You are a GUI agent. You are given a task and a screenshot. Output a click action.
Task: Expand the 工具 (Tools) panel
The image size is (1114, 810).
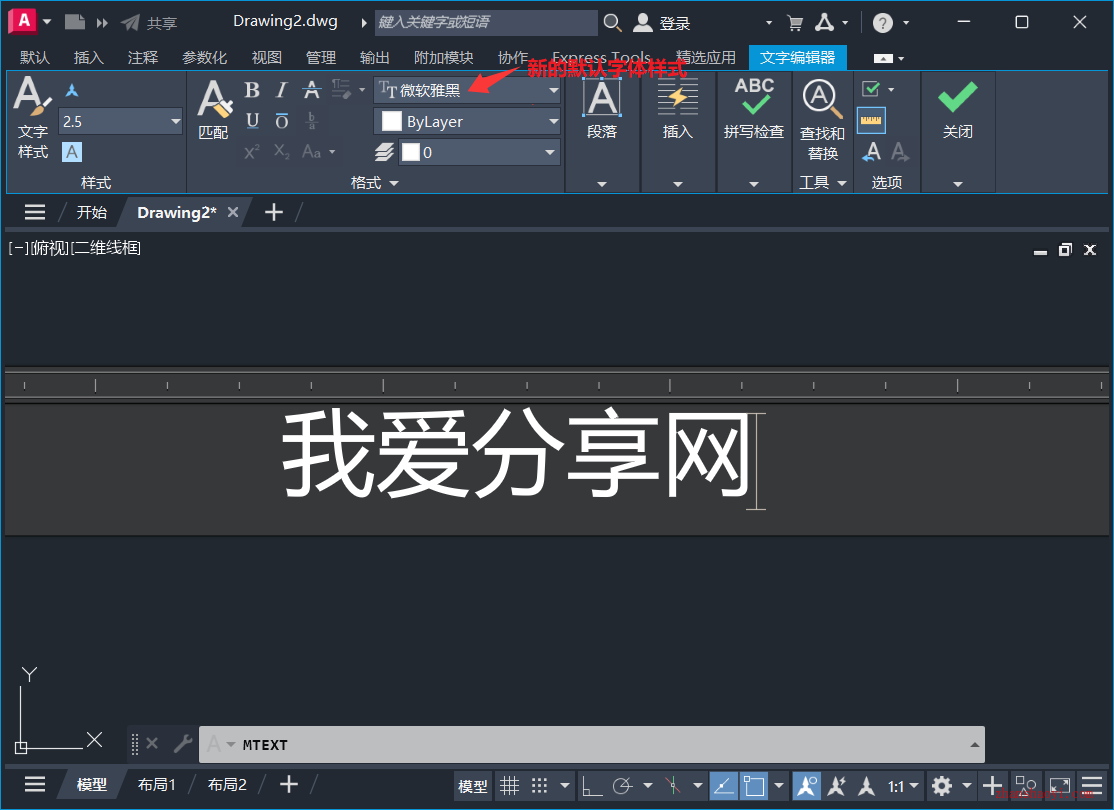[x=823, y=183]
